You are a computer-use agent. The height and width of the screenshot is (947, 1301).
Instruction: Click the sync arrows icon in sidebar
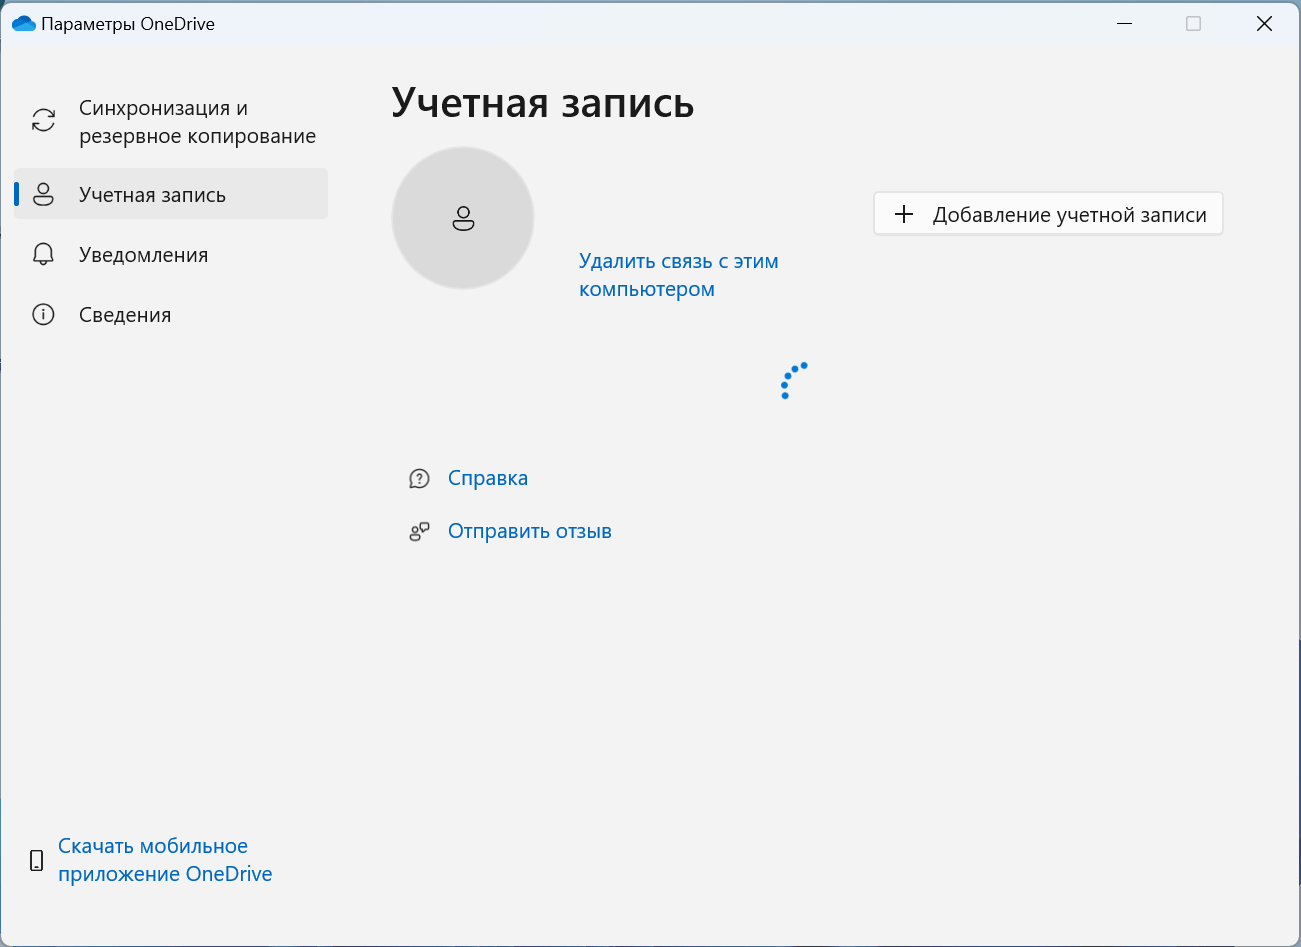pos(44,120)
